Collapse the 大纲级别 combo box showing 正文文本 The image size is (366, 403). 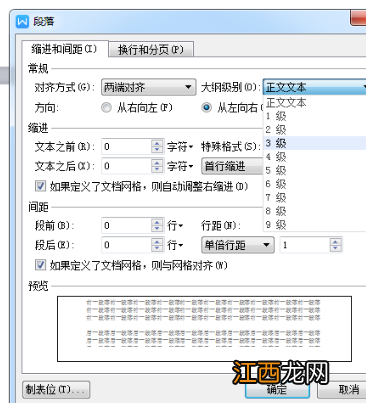[x=314, y=87]
